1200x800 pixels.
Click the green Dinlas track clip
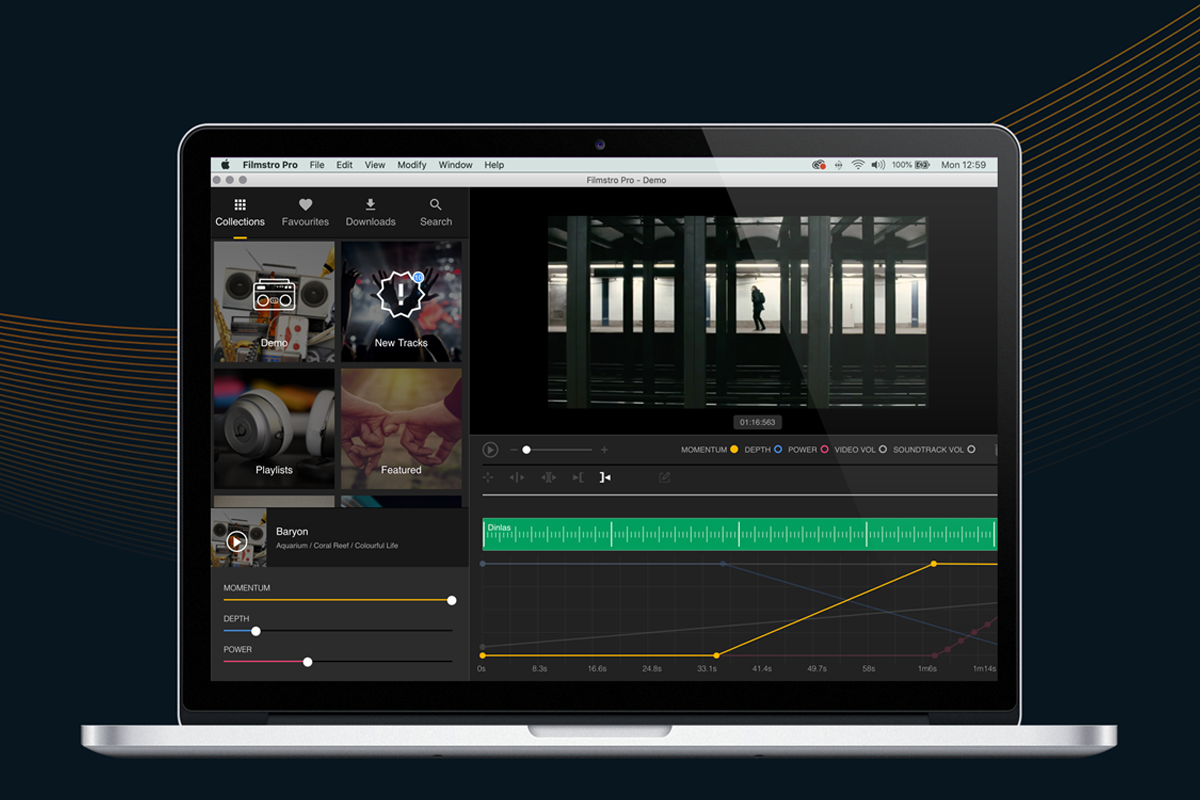coord(738,534)
